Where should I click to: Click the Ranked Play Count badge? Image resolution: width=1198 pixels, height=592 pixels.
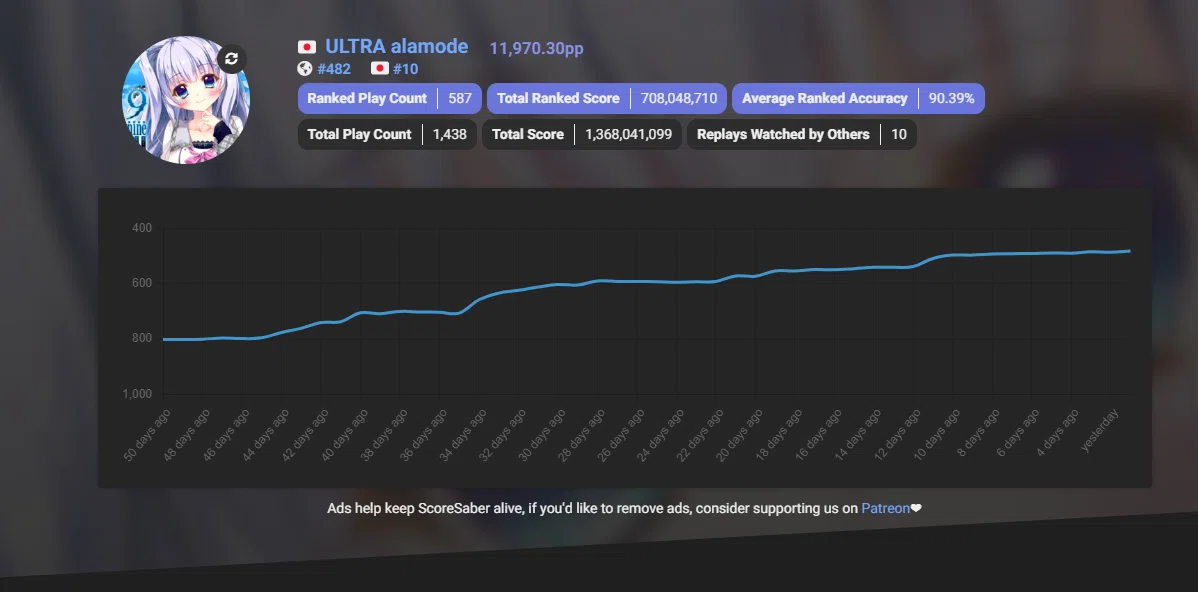[x=390, y=99]
